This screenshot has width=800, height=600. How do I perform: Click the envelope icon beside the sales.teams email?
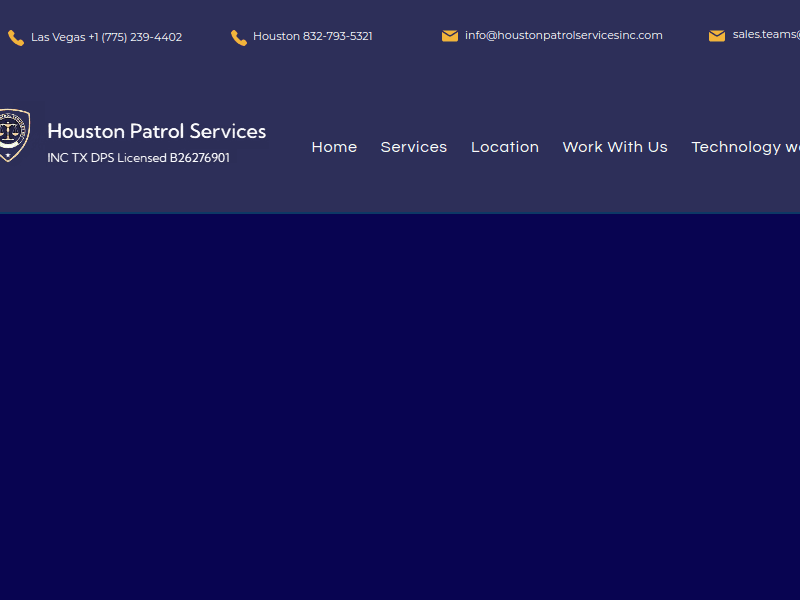(x=717, y=35)
